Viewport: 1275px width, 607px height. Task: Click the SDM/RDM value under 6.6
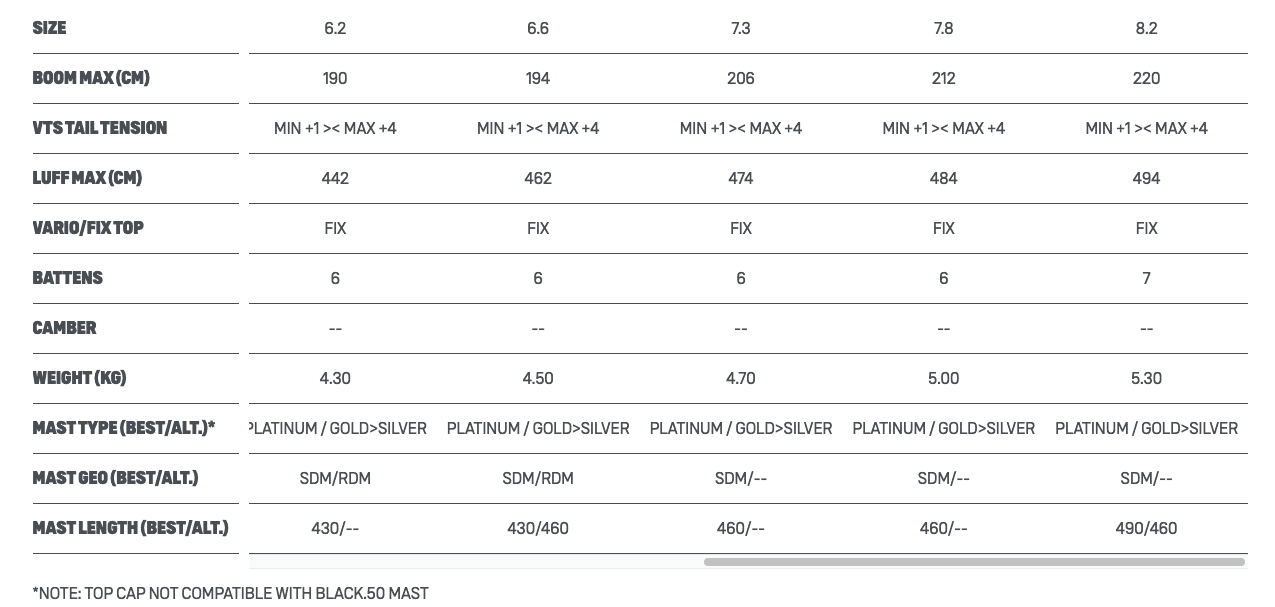[x=538, y=478]
